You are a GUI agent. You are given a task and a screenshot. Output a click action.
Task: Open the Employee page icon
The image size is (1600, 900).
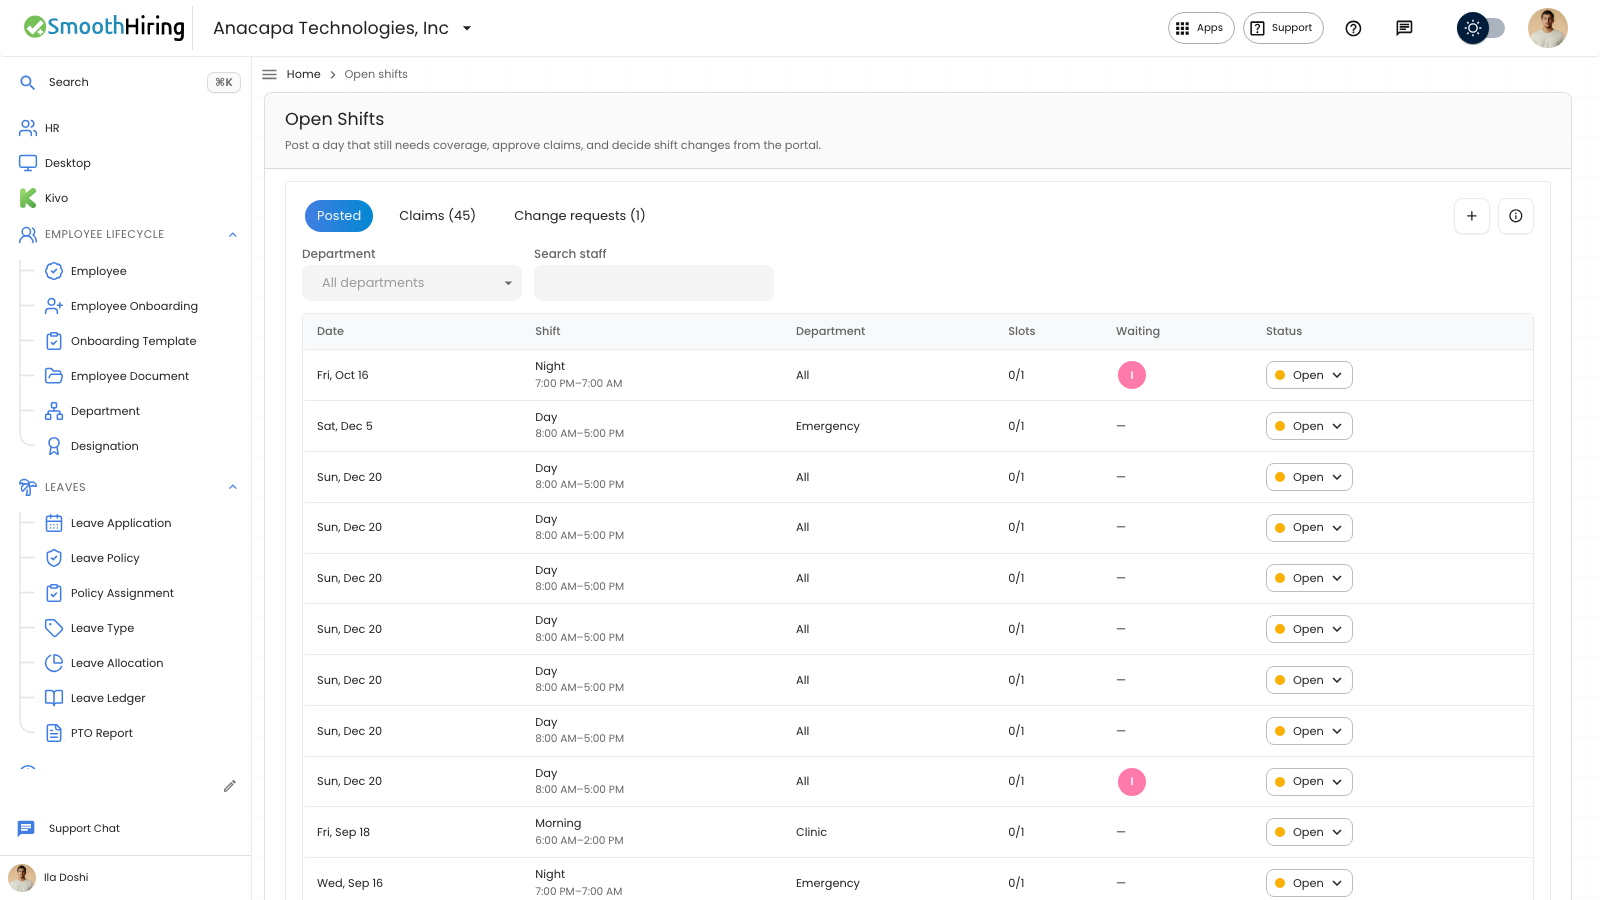[54, 271]
